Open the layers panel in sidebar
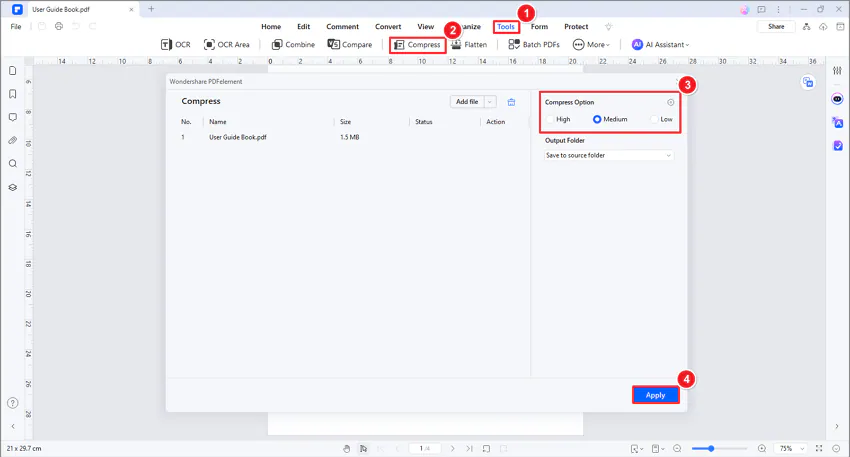Screen dimensions: 850x457 coord(12,187)
